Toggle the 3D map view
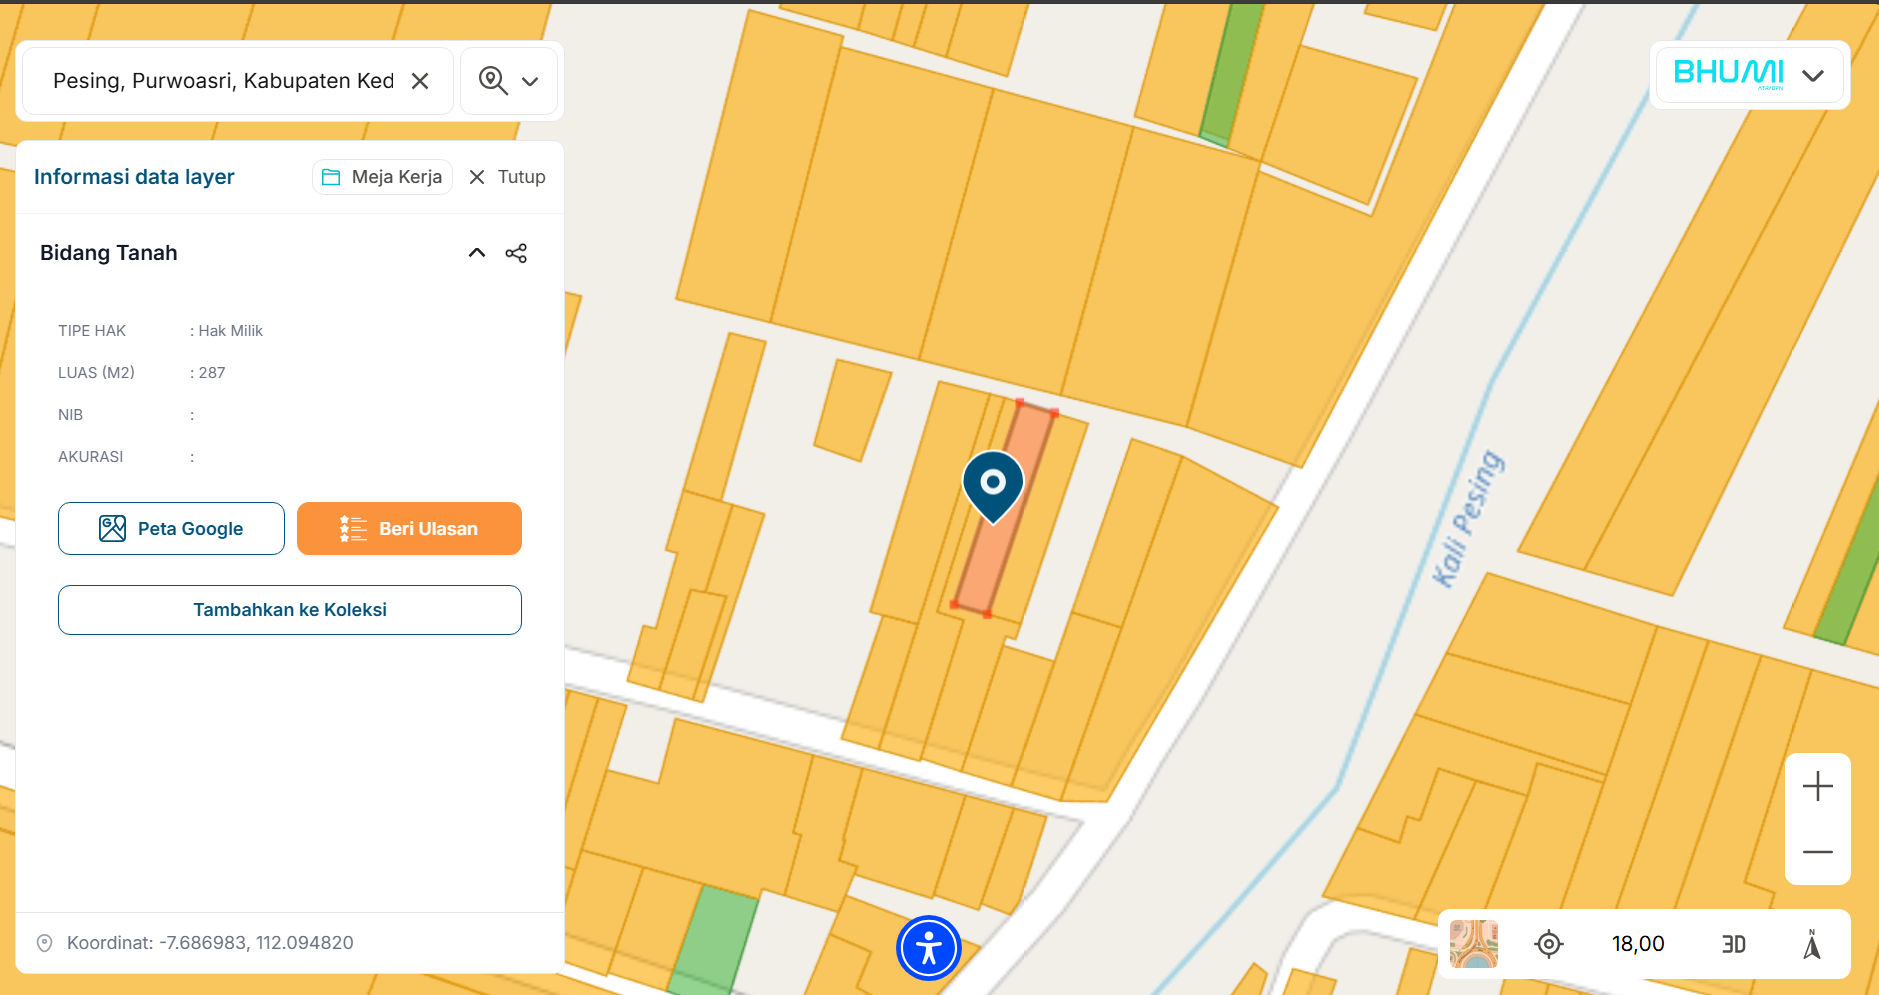This screenshot has width=1879, height=995. (1733, 944)
